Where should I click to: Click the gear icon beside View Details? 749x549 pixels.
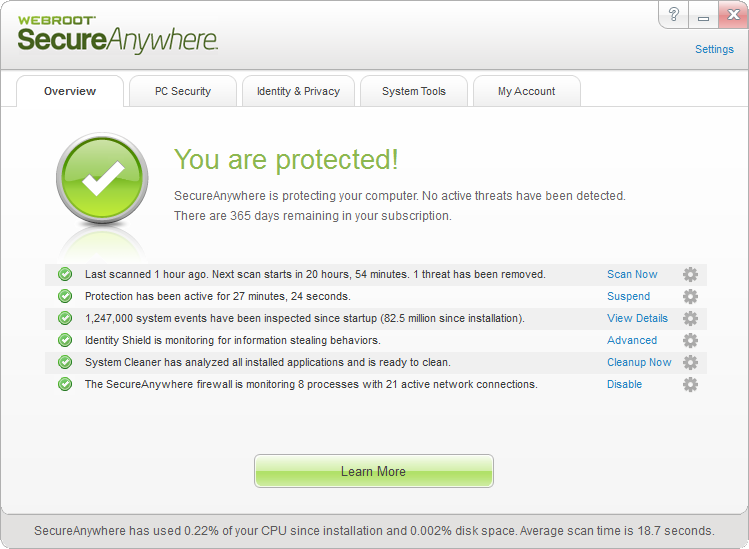coord(690,318)
